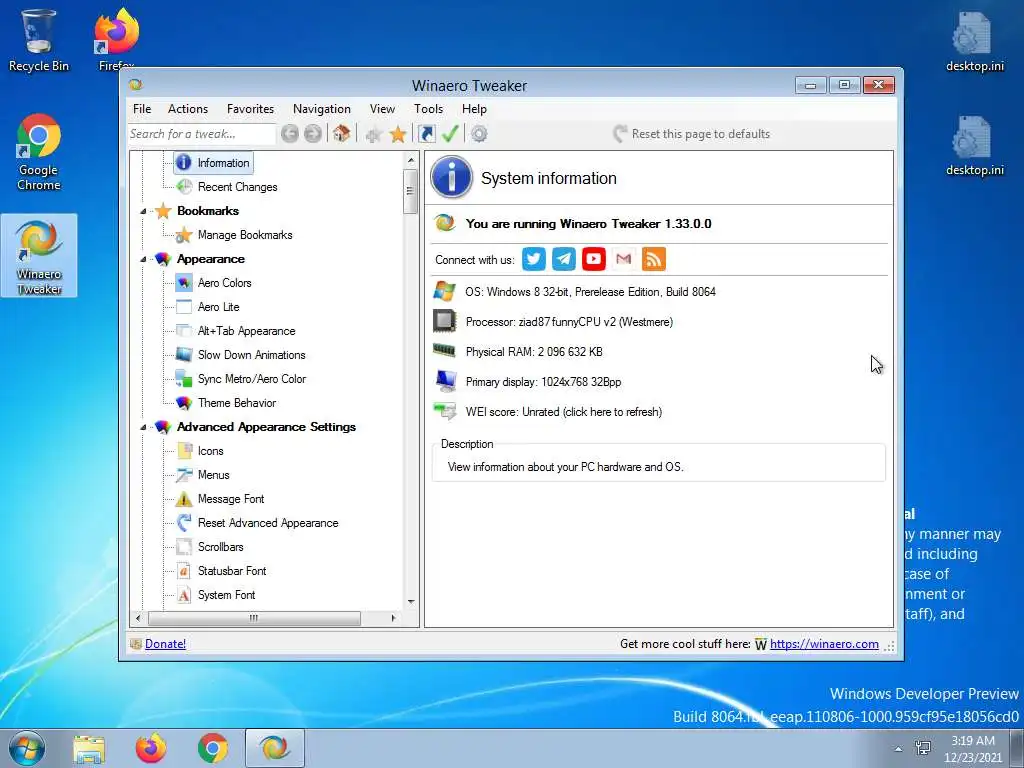The image size is (1024, 768).
Task: Click the Back navigation arrow in toolbar
Action: point(290,134)
